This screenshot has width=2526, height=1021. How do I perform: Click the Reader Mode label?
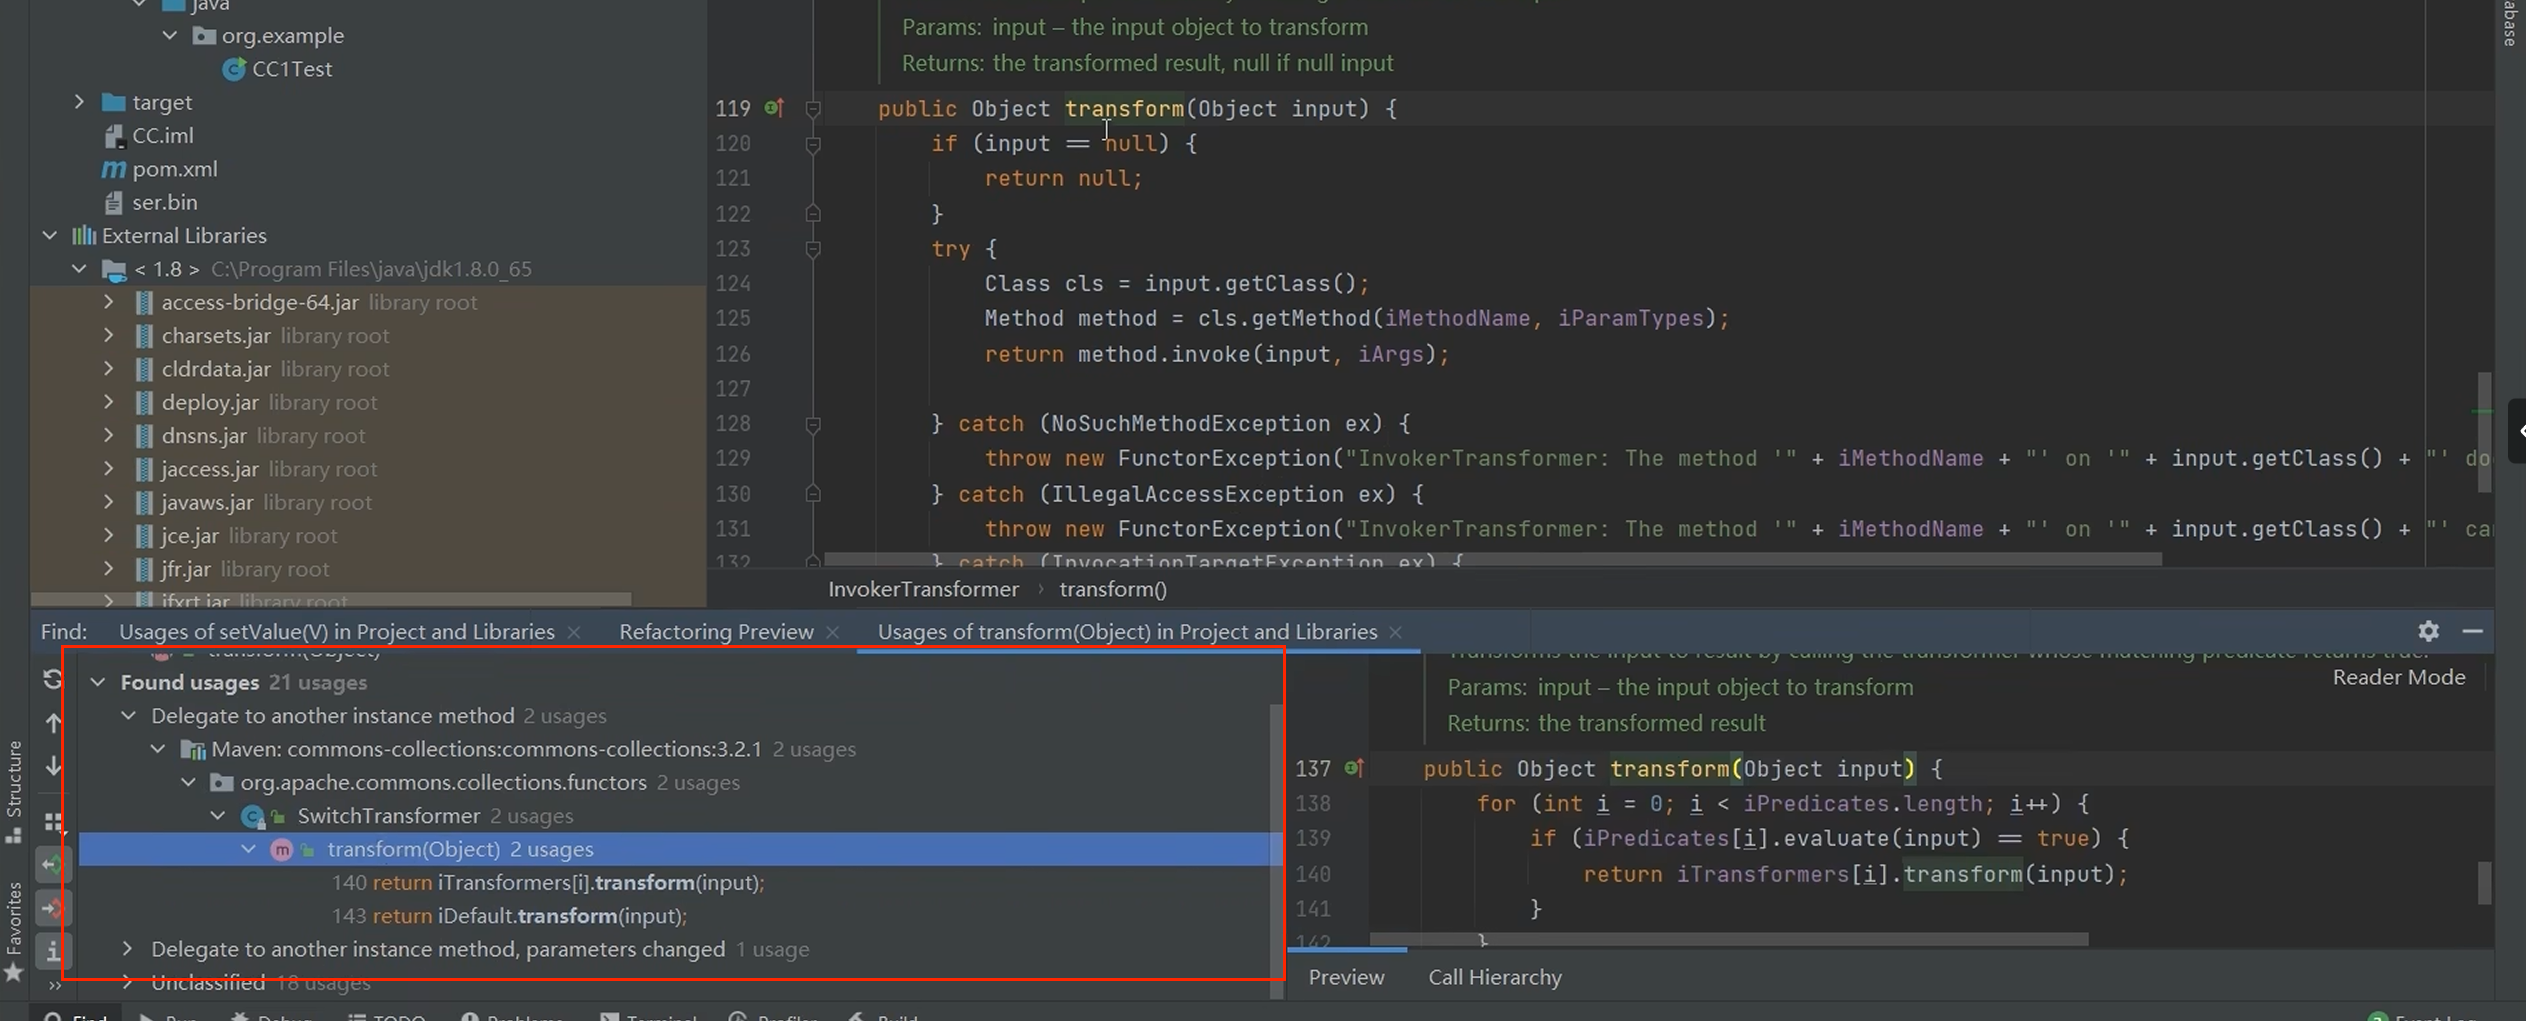point(2398,677)
